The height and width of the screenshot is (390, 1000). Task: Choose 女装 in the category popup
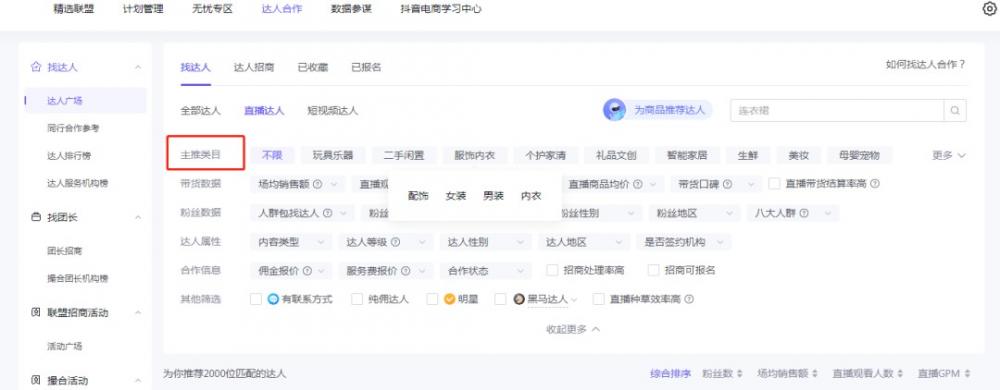[x=456, y=196]
